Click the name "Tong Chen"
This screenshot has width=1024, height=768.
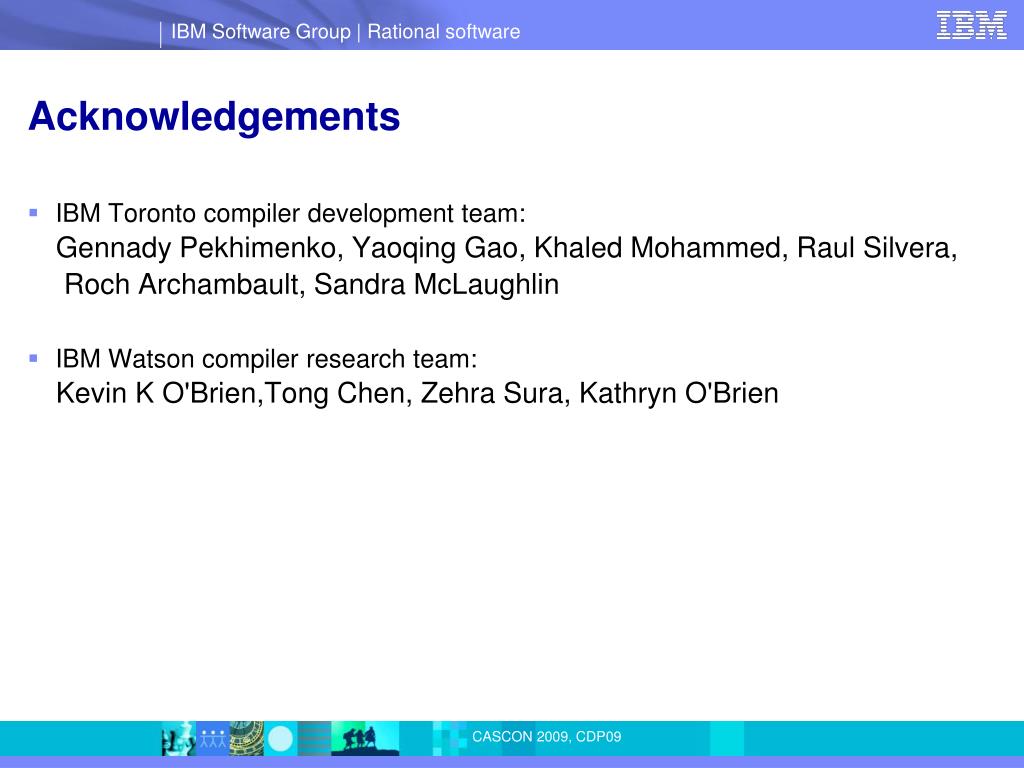(x=334, y=393)
